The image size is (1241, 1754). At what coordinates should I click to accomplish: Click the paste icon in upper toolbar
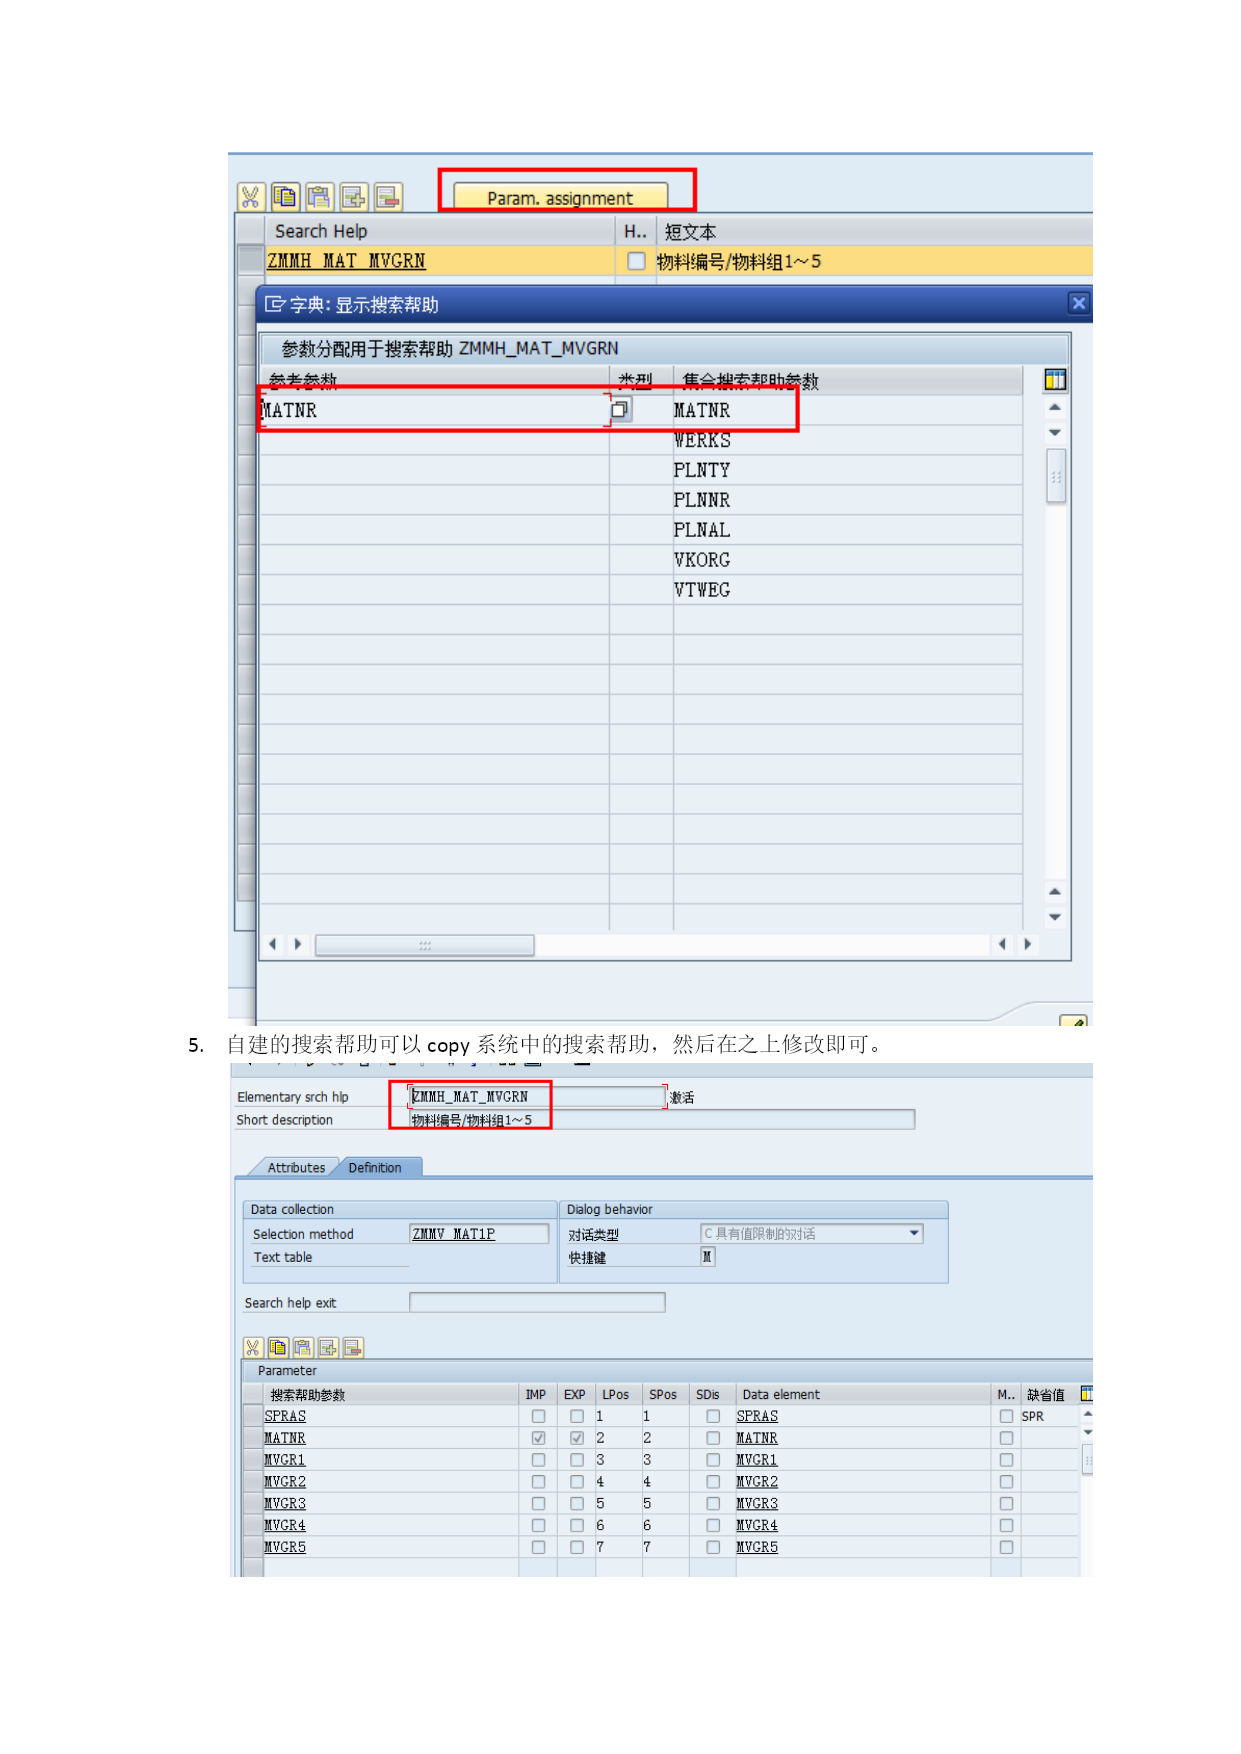tap(319, 197)
